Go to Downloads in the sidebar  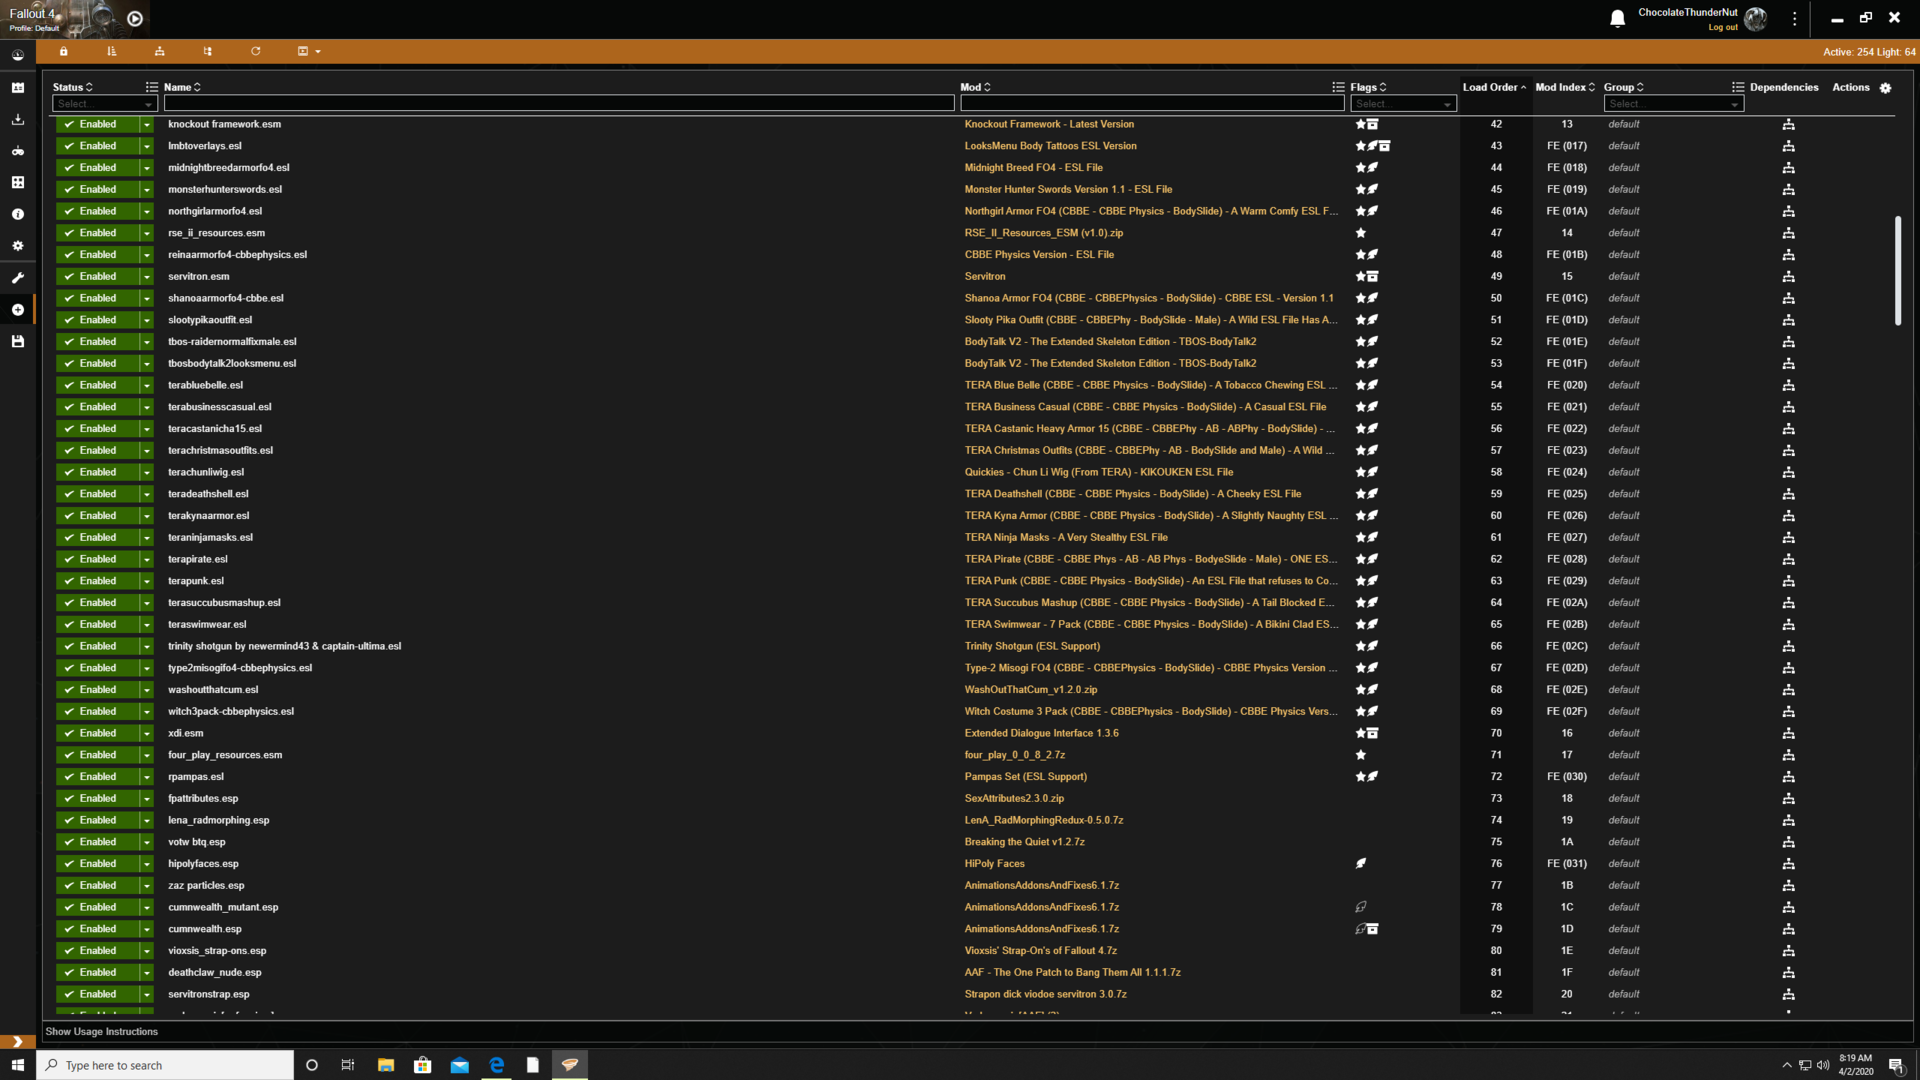click(17, 119)
